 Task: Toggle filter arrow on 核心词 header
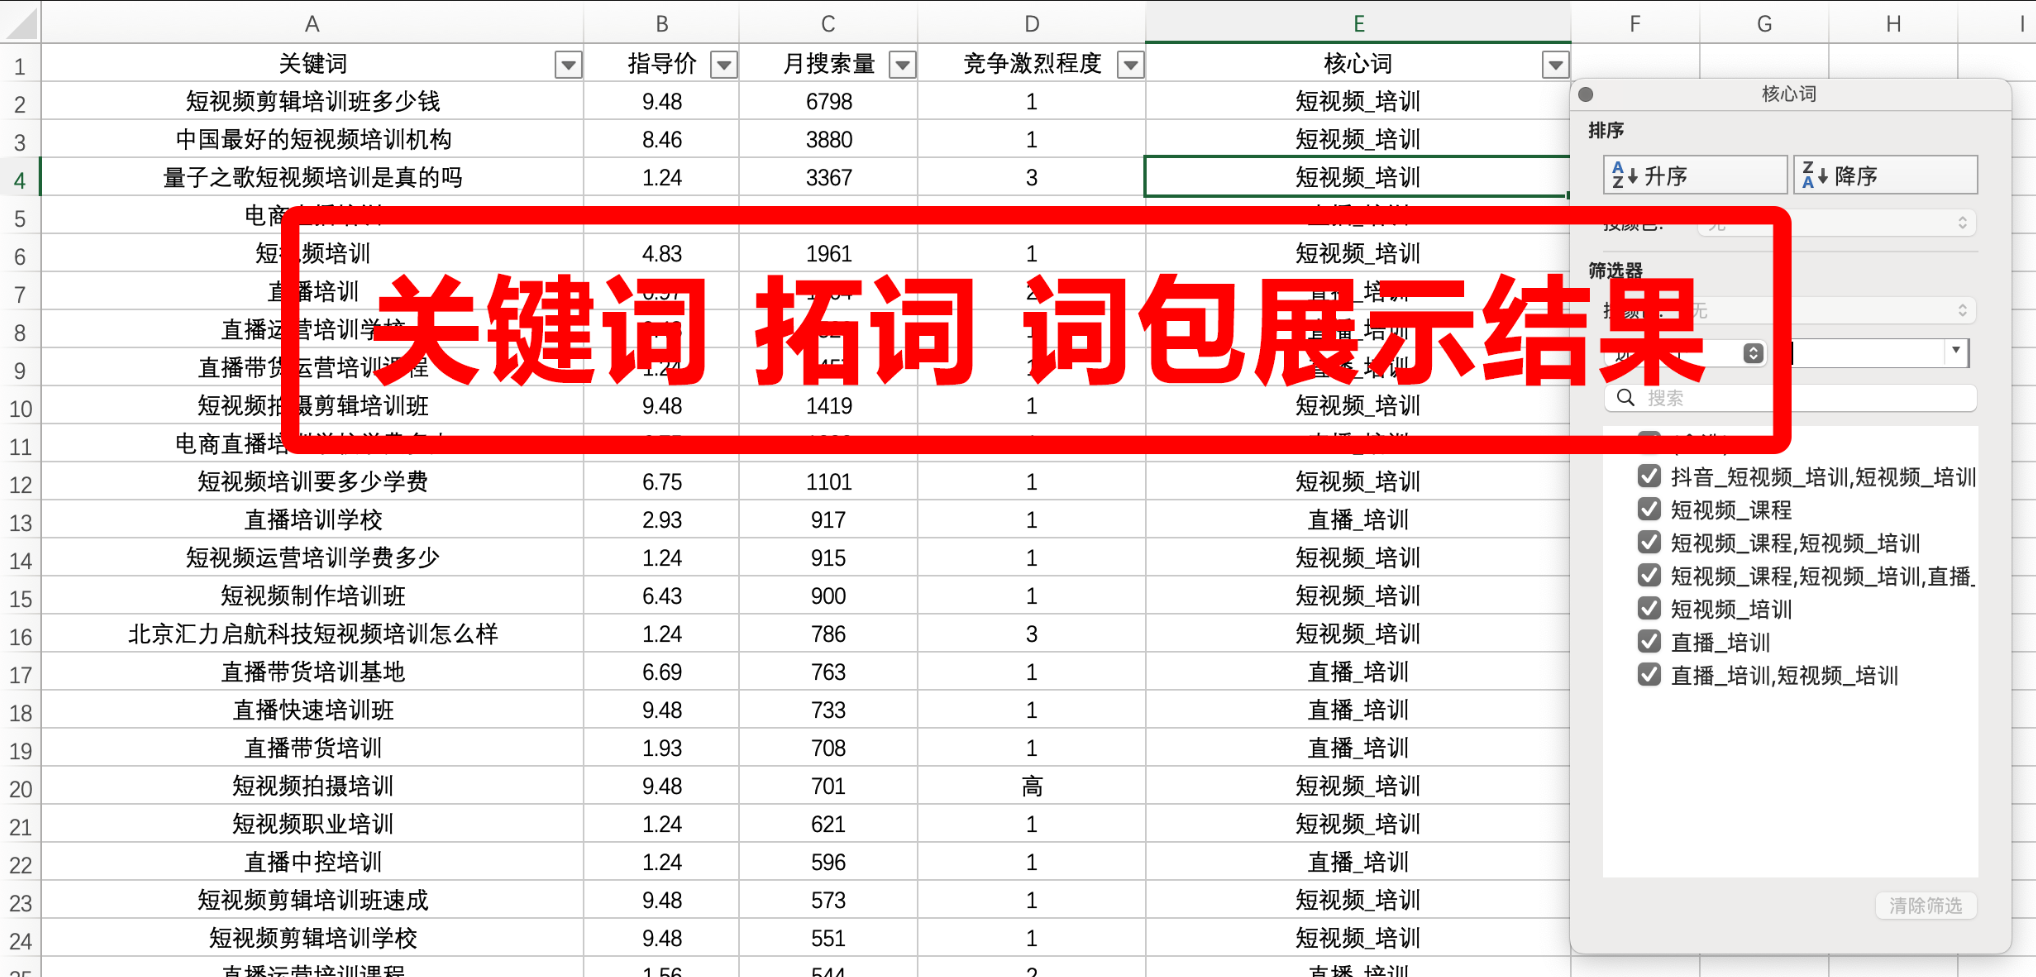pos(1554,65)
